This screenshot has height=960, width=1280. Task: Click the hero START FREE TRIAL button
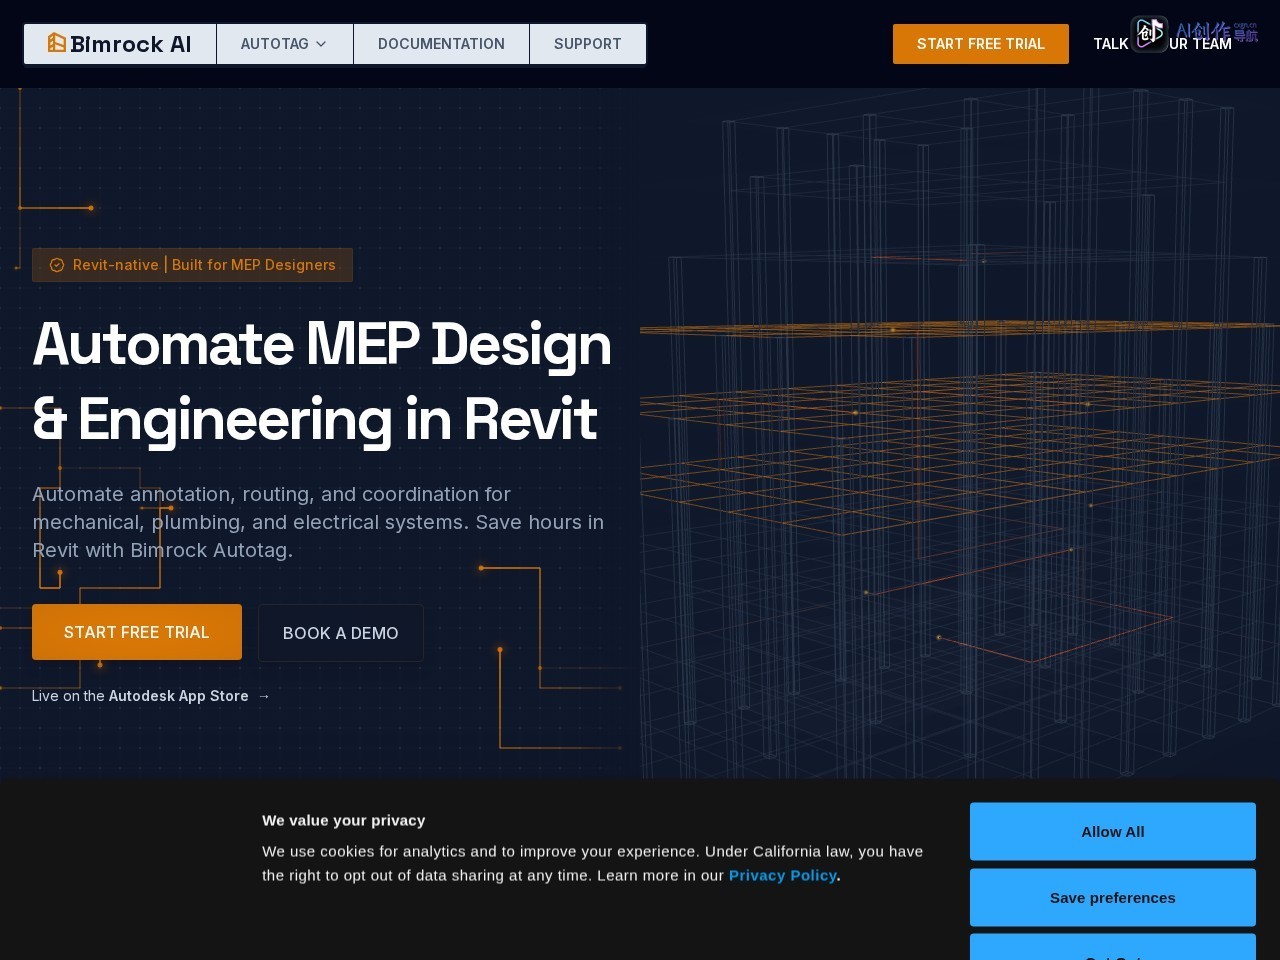(x=137, y=632)
